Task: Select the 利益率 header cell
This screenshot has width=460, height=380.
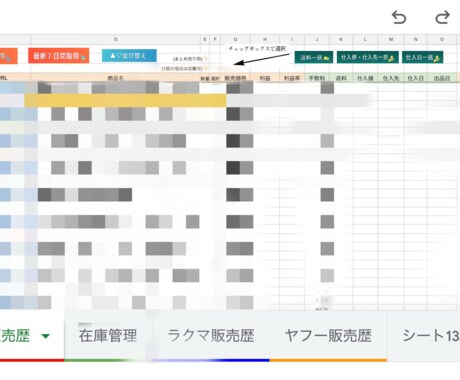Action: [292, 78]
